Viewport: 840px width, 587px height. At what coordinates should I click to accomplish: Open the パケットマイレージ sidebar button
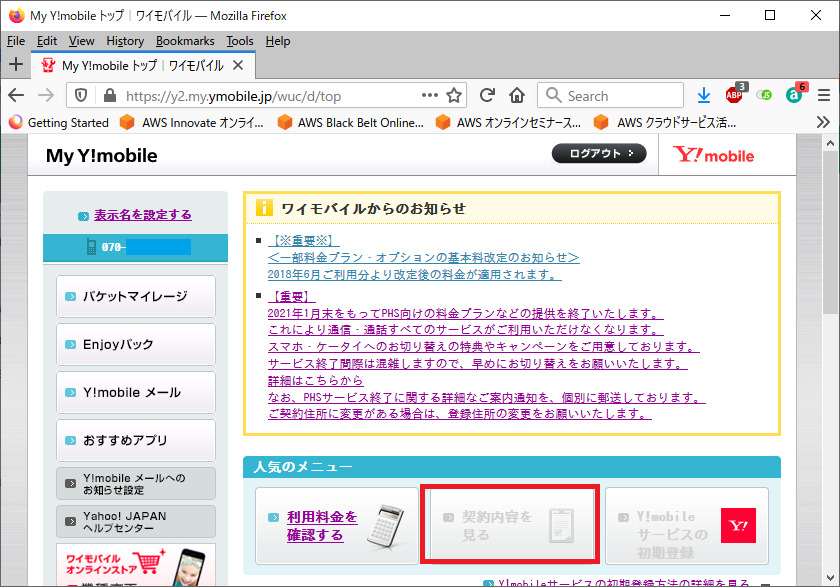point(136,296)
